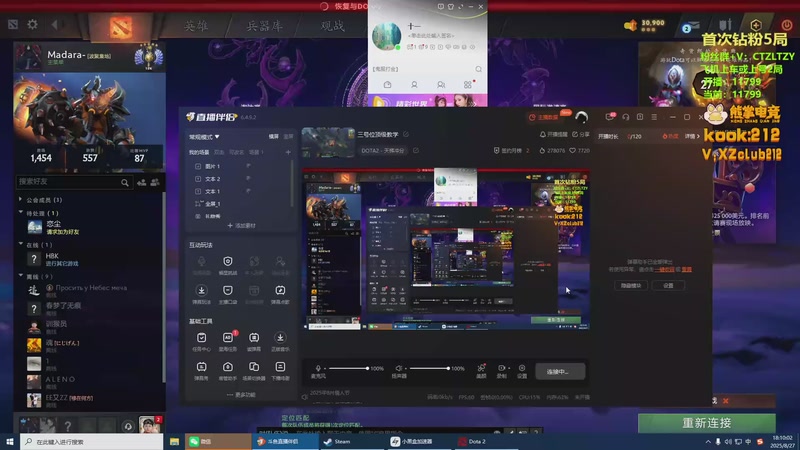The height and width of the screenshot is (450, 800).
Task: Open the scene switcher tool icon
Action: (254, 370)
